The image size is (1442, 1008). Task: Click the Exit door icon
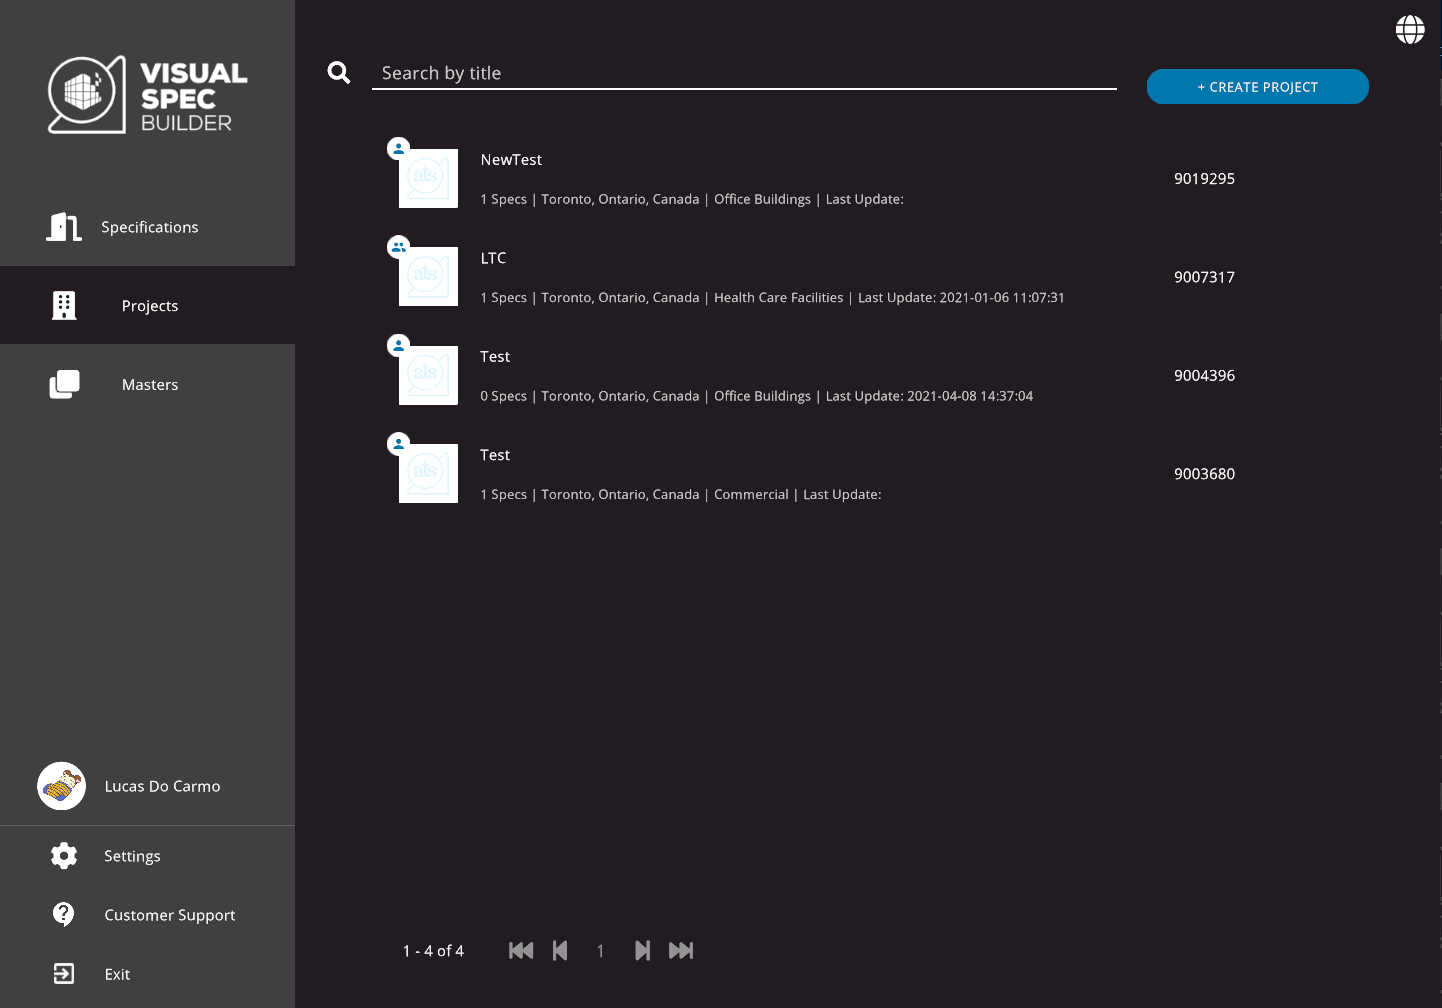coord(64,974)
